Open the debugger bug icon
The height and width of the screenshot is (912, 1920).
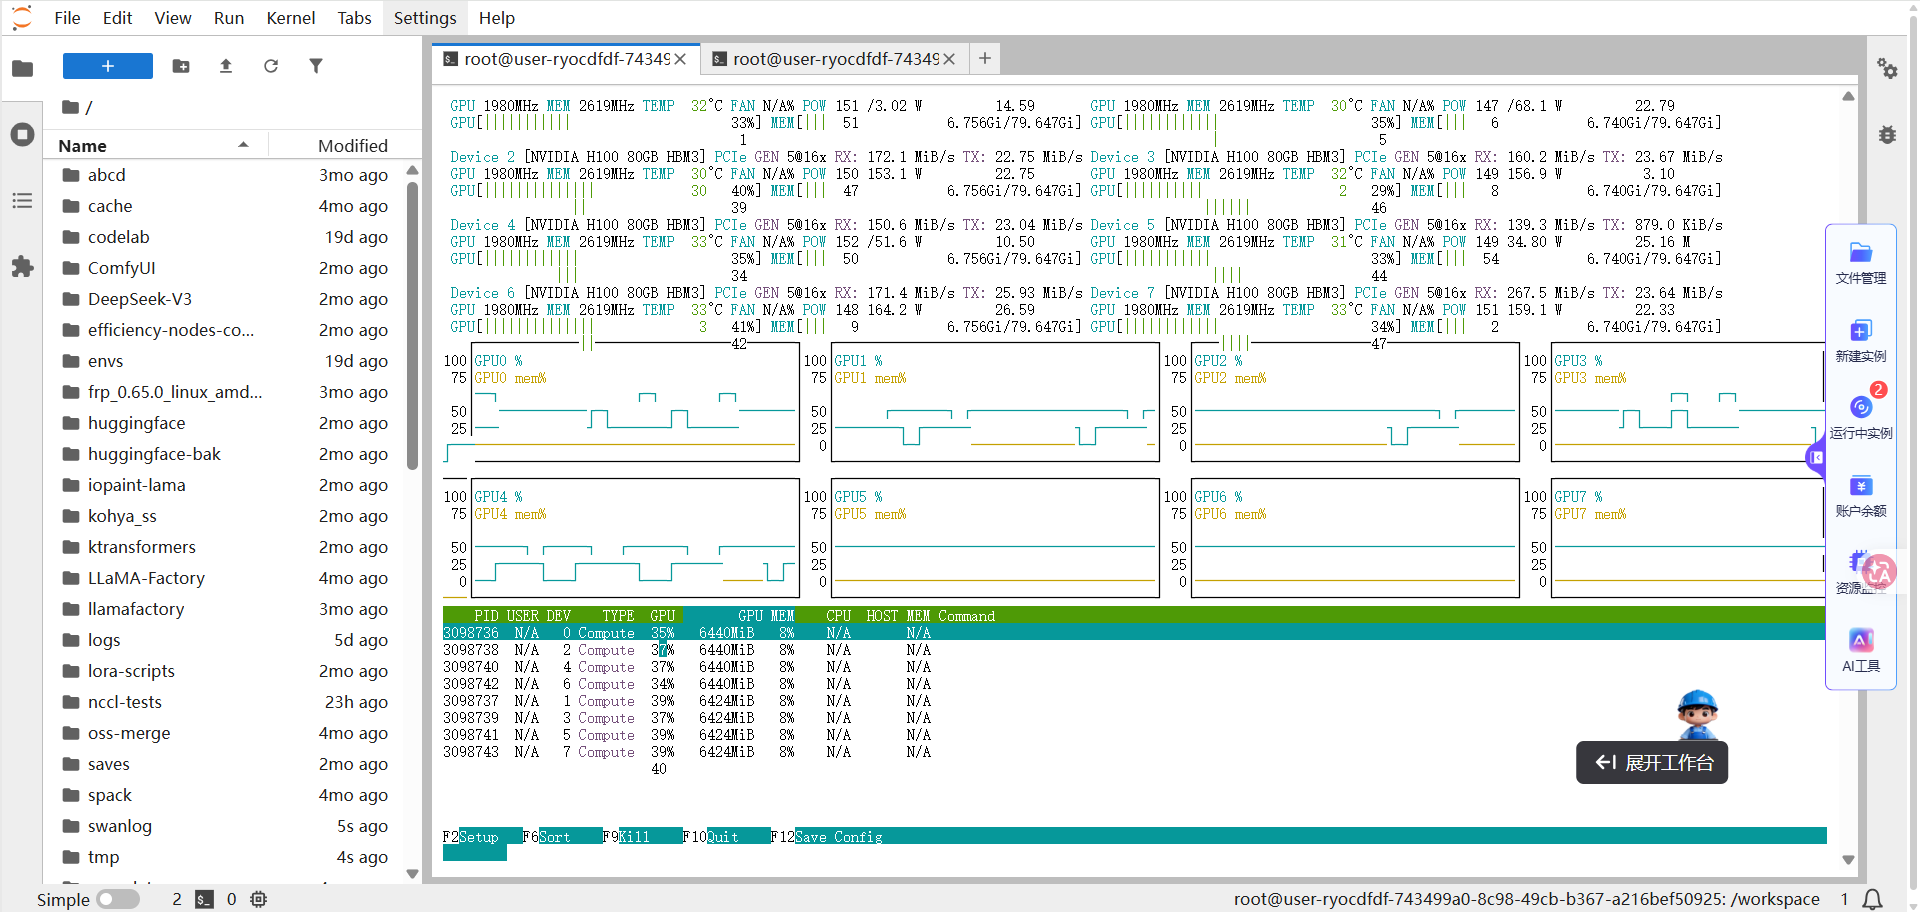coord(1887,135)
